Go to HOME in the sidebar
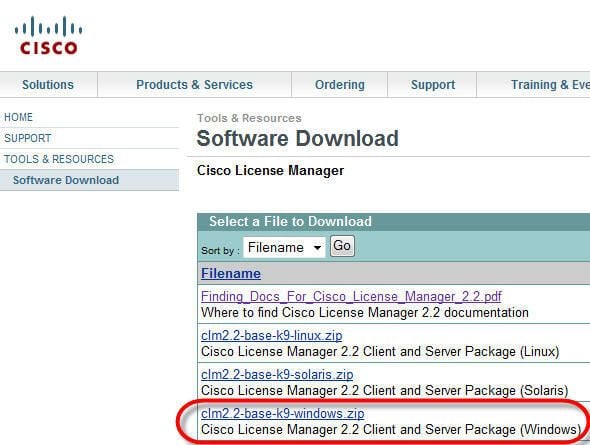 [x=18, y=117]
